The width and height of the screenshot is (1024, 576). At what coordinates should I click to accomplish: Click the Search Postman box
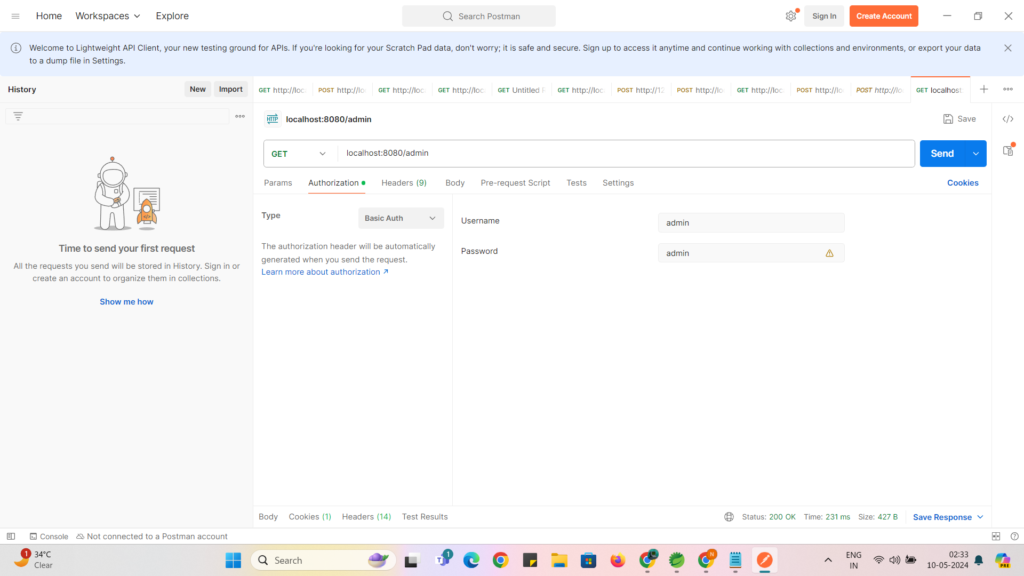pyautogui.click(x=479, y=16)
